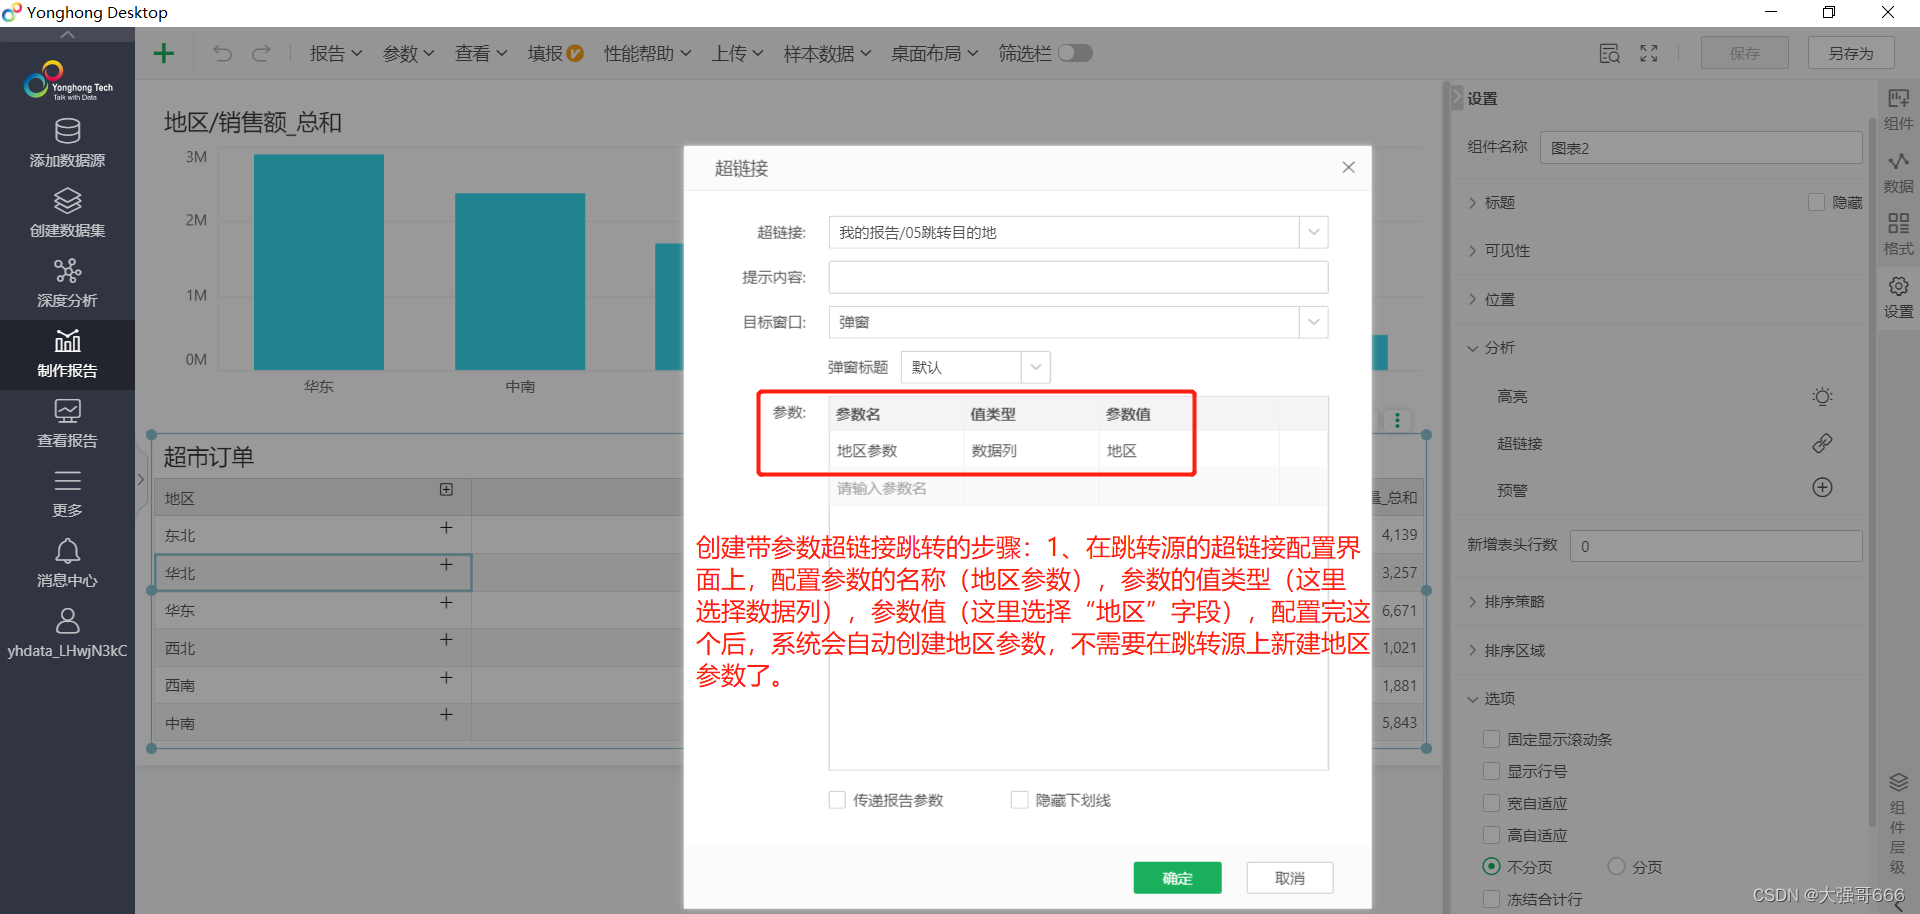Viewport: 1920px width, 914px height.
Task: Expand 东北 row plus icon
Action: click(446, 528)
